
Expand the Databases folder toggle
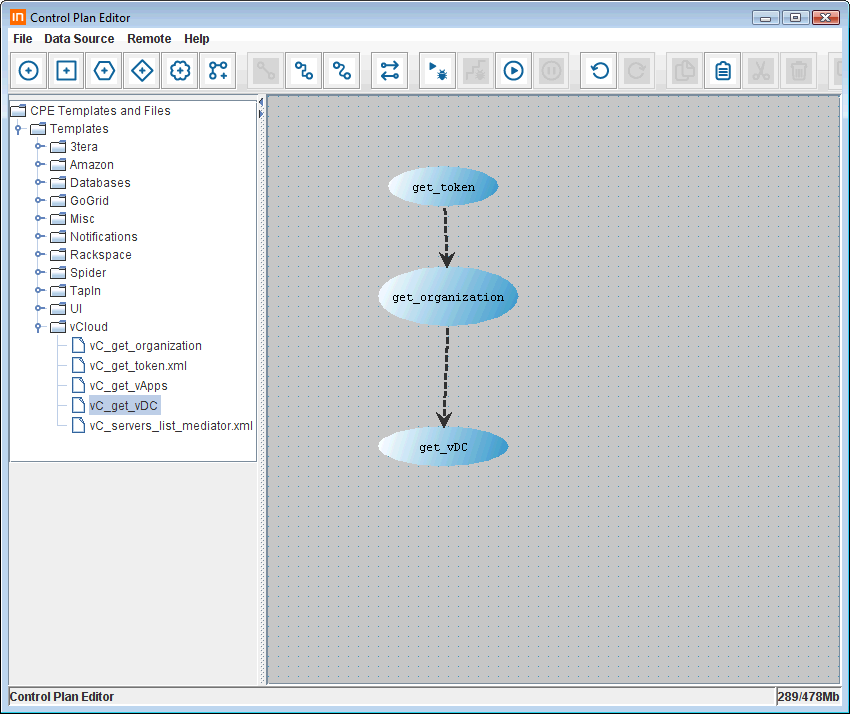[38, 182]
